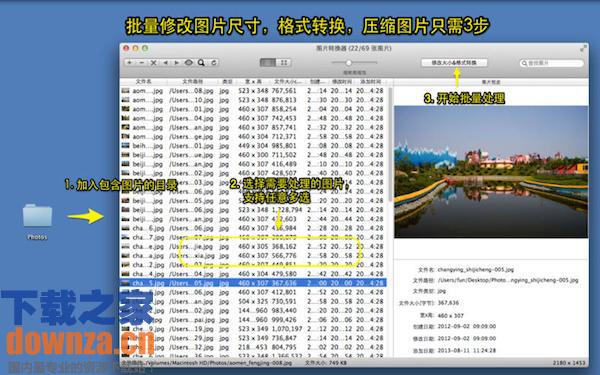Click the fullscreen arrows icon in title bar
The height and width of the screenshot is (375, 600).
pyautogui.click(x=583, y=48)
